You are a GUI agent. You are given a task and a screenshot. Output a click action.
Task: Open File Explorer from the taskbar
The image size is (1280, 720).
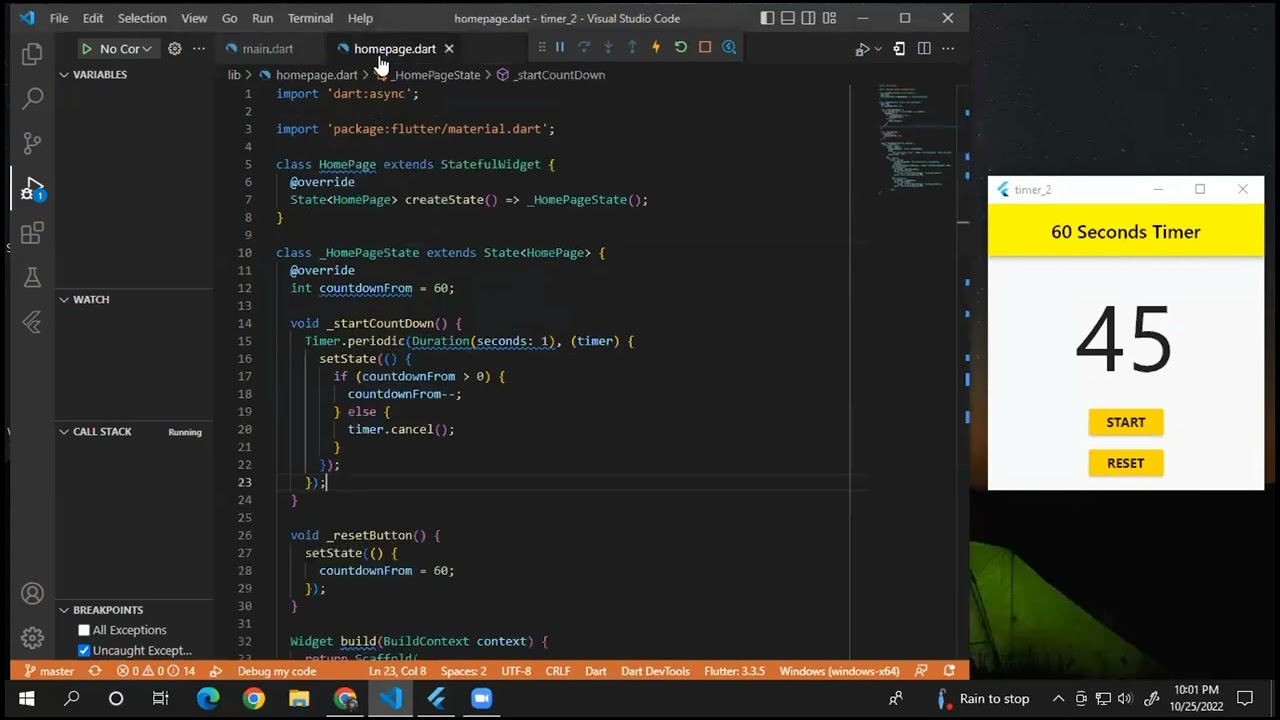point(299,699)
